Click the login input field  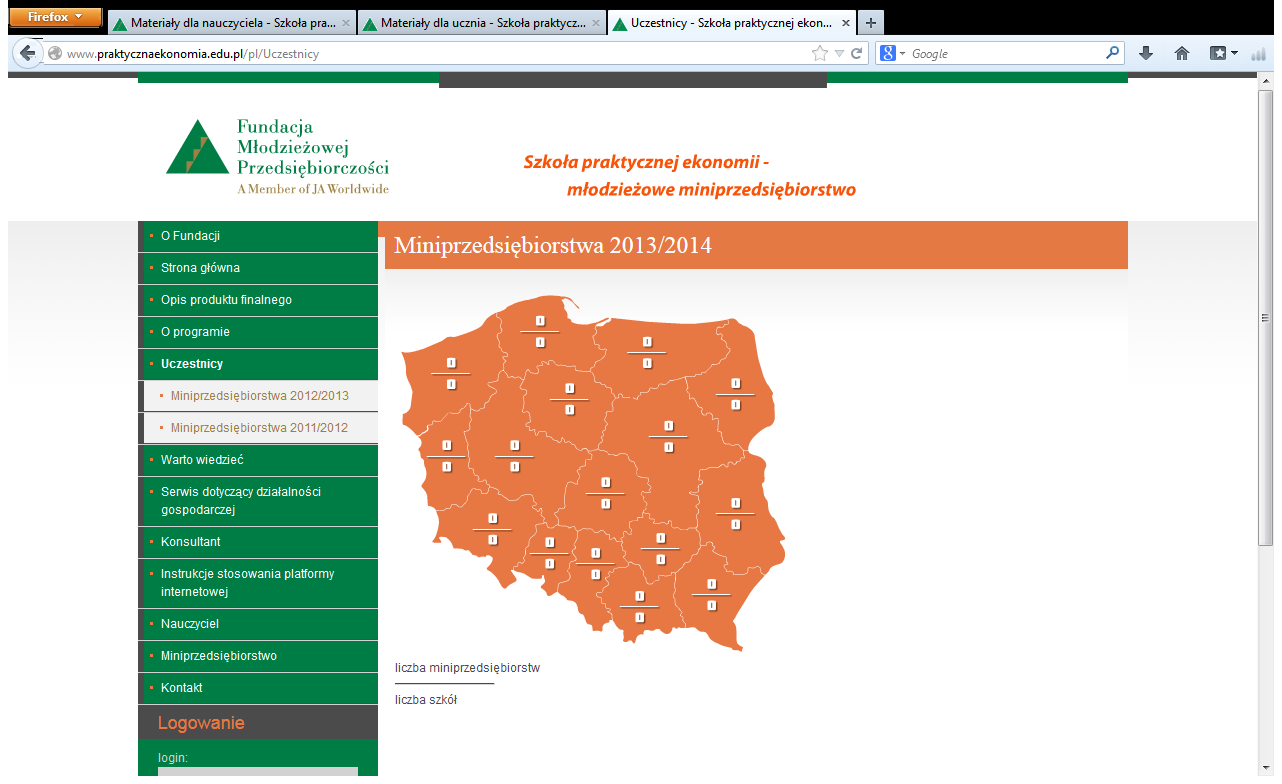[258, 772]
